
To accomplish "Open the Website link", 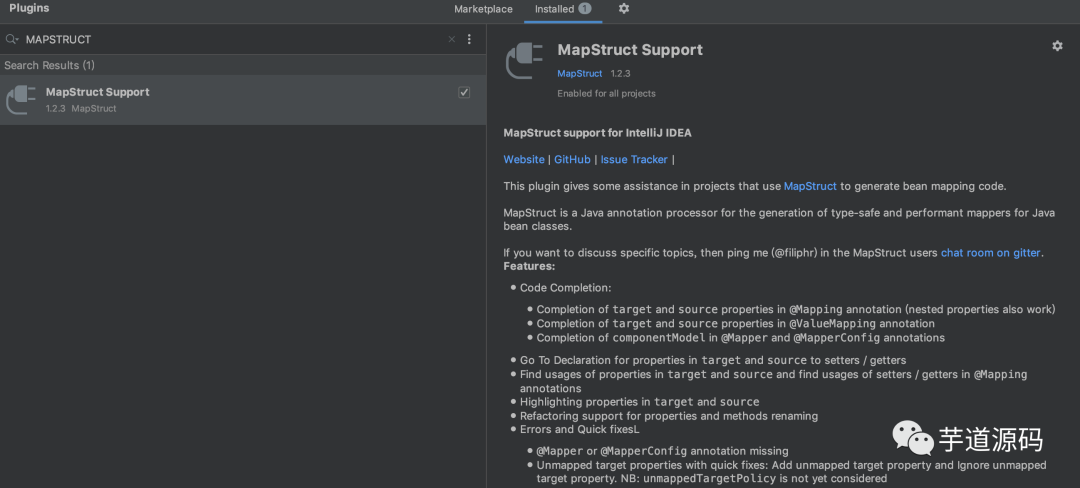I will point(524,159).
